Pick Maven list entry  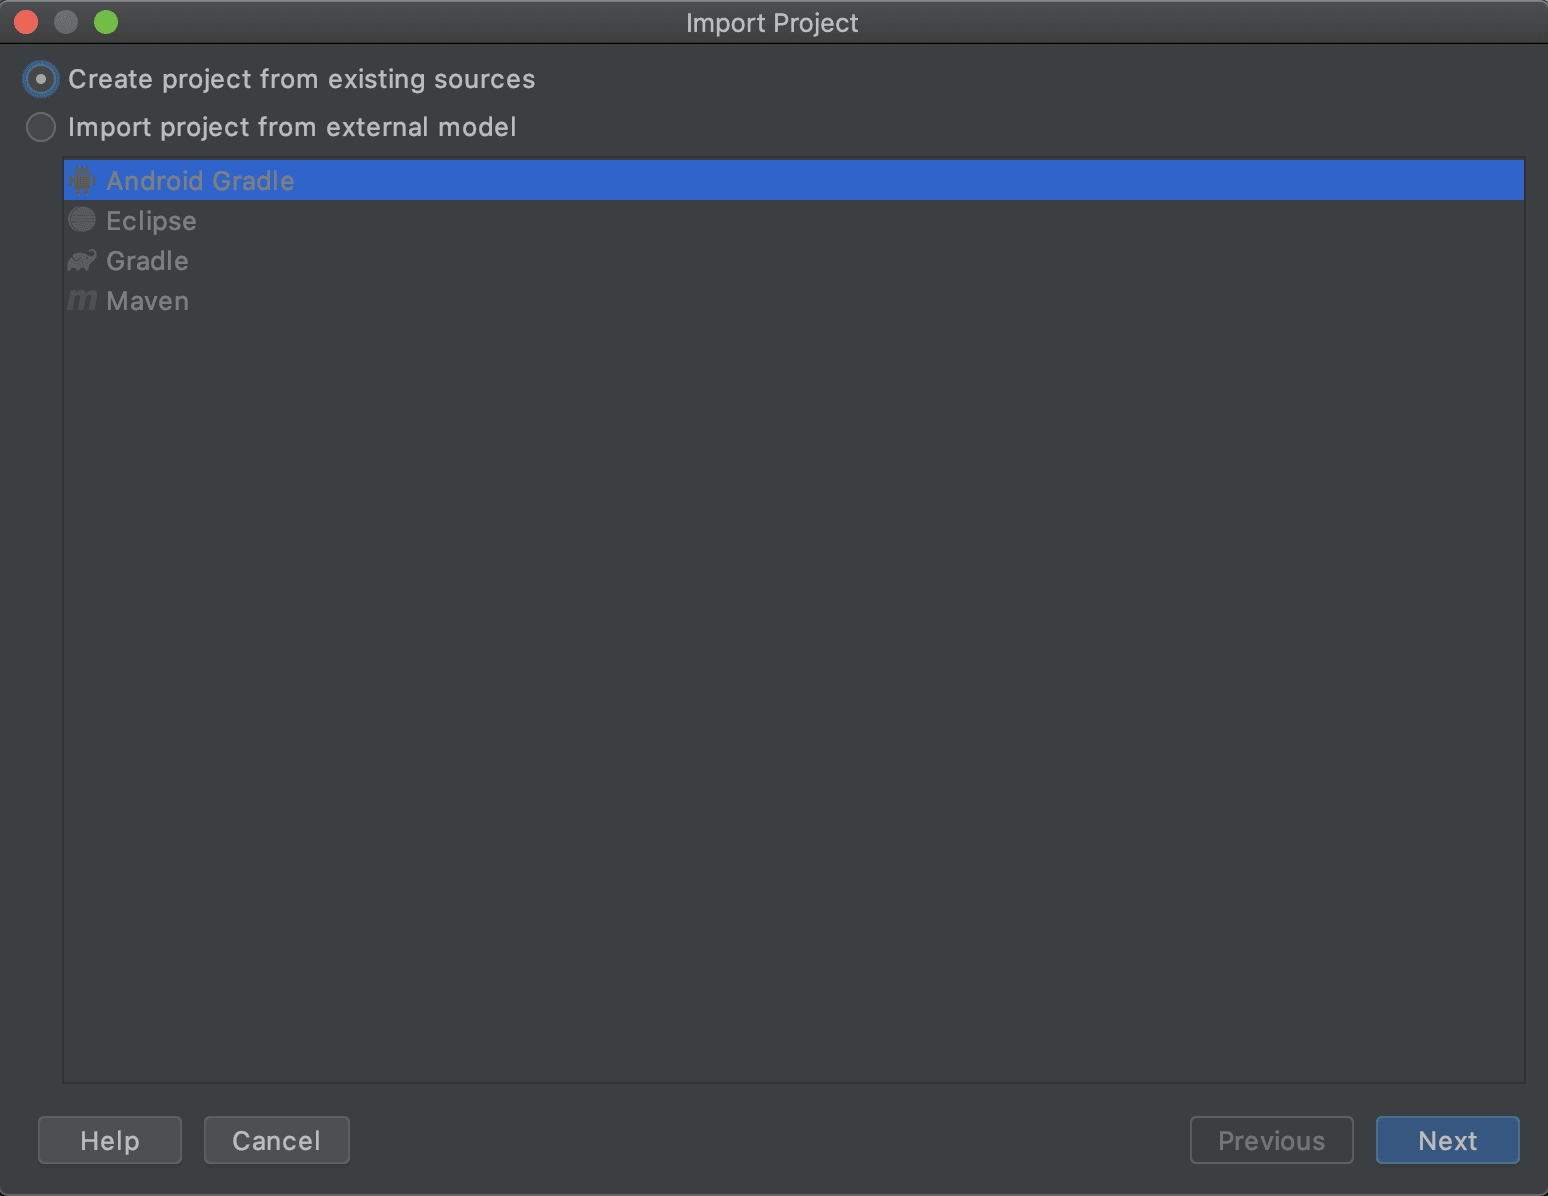click(147, 301)
